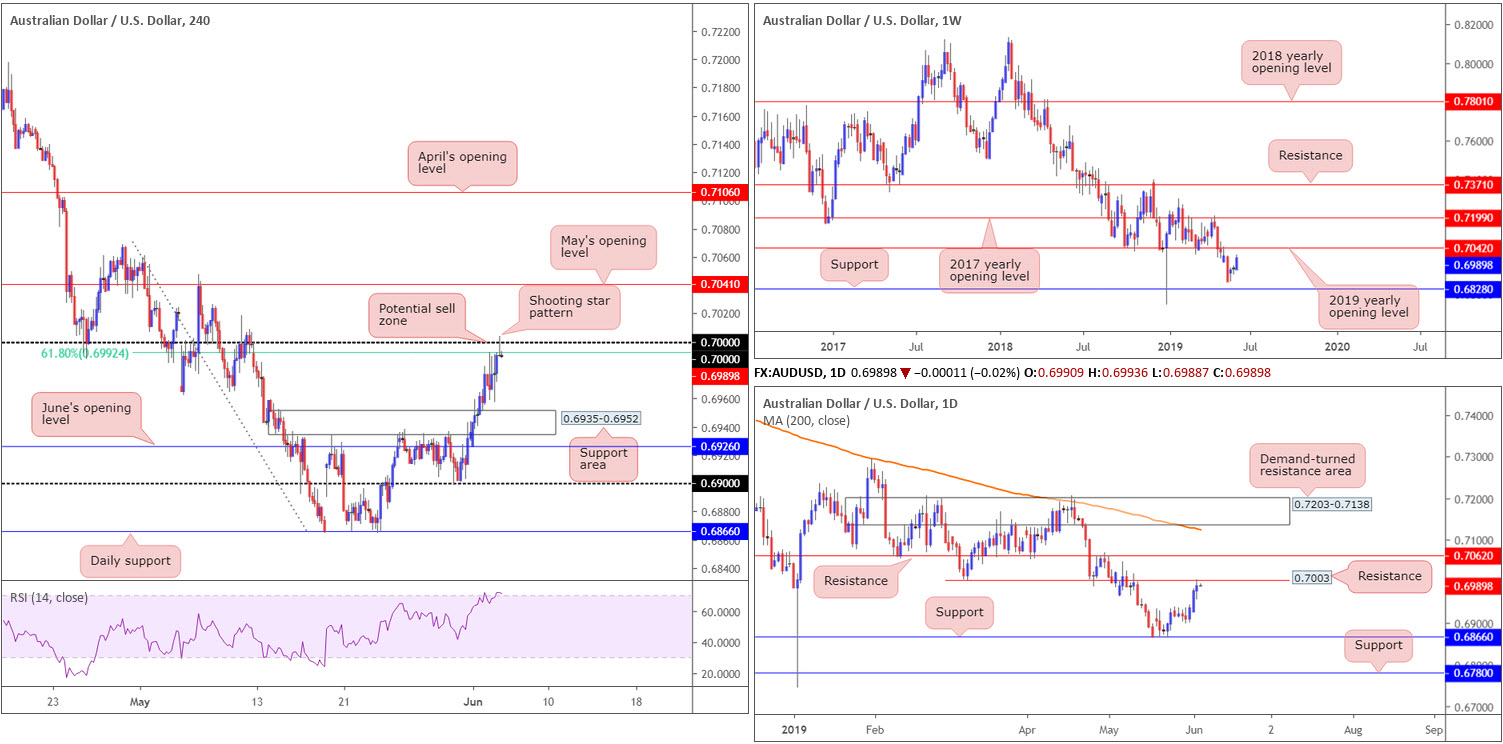Select the "Support area" callout

[x=604, y=460]
